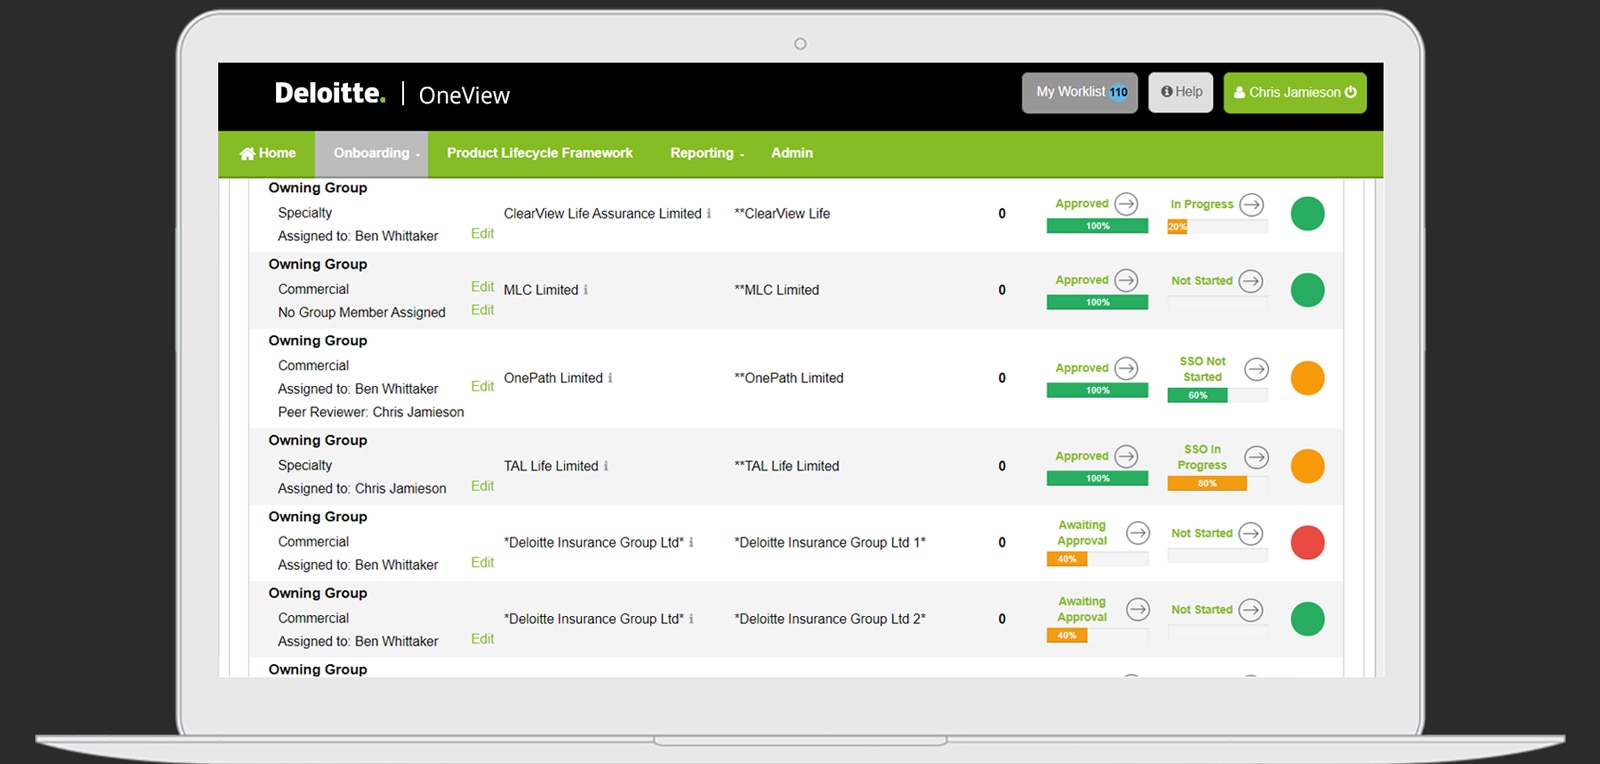
Task: Click Not Started arrow for Deloitte Insurance Group Ltd 1
Action: pos(1251,534)
